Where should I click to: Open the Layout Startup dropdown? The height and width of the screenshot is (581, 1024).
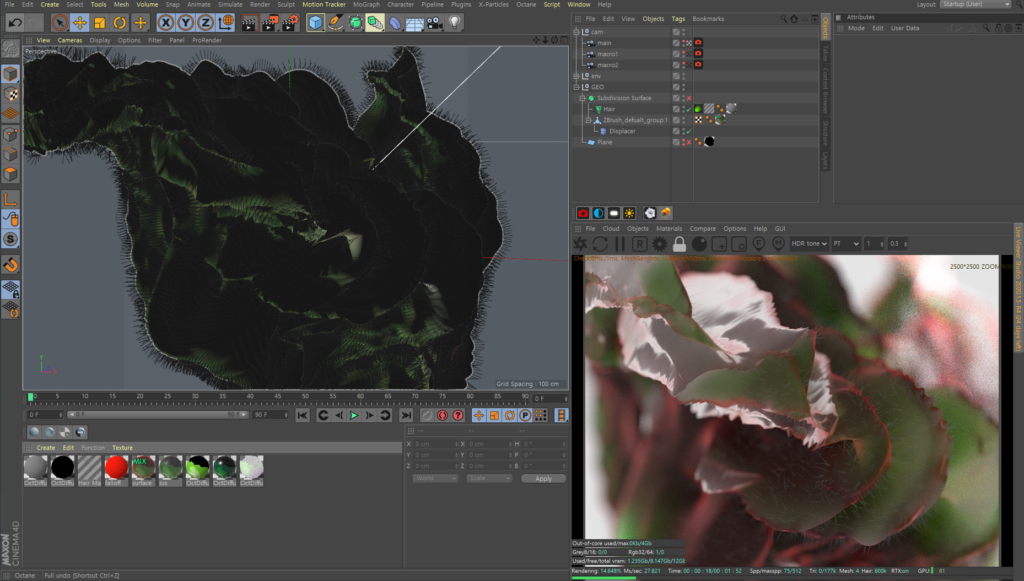[x=977, y=4]
